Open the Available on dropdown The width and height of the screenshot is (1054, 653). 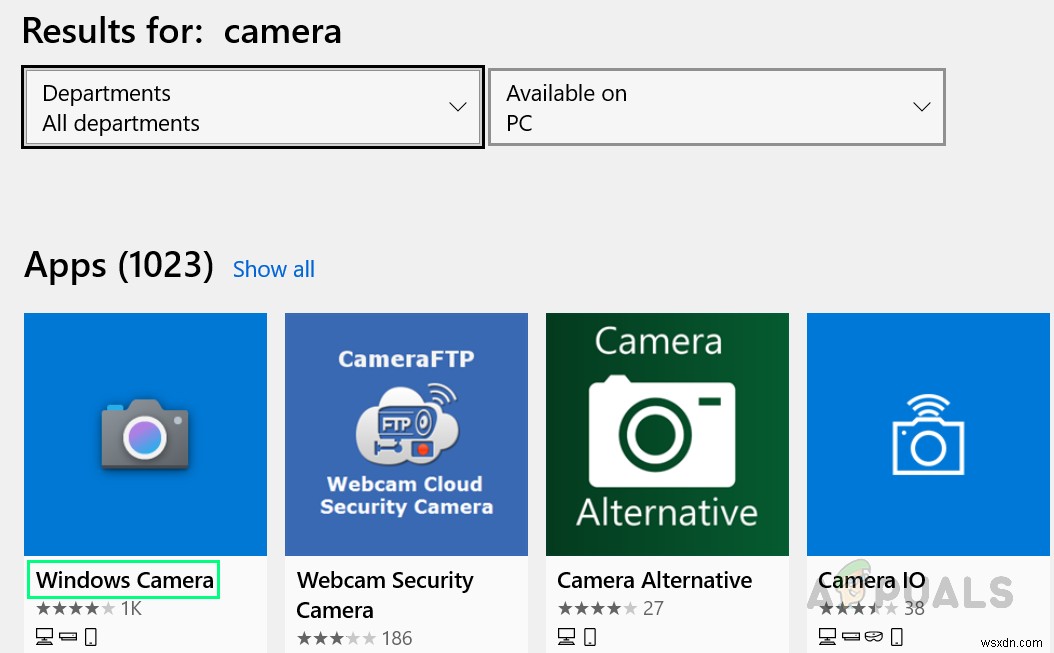pos(716,107)
